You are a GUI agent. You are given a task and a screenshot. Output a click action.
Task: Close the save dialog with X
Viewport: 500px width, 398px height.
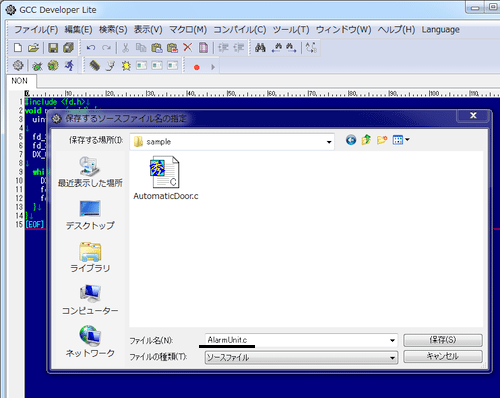click(473, 116)
